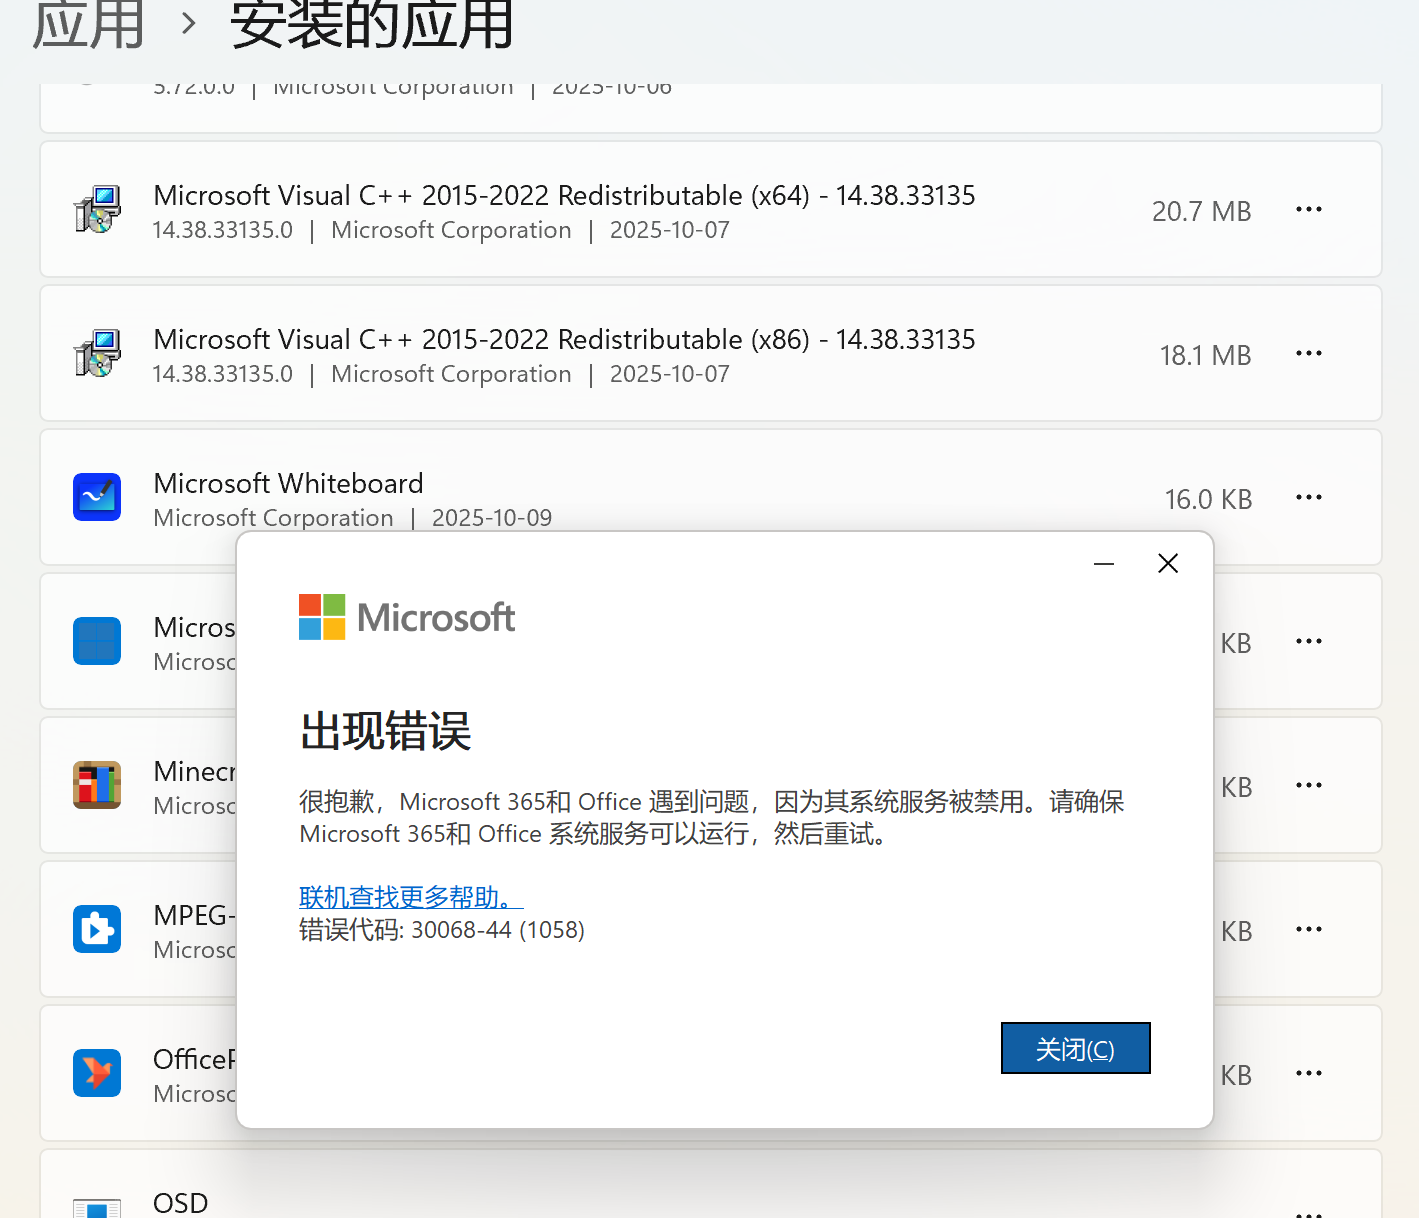Click the Microsoft logo in the error dialog
Image resolution: width=1419 pixels, height=1218 pixels.
tap(407, 617)
